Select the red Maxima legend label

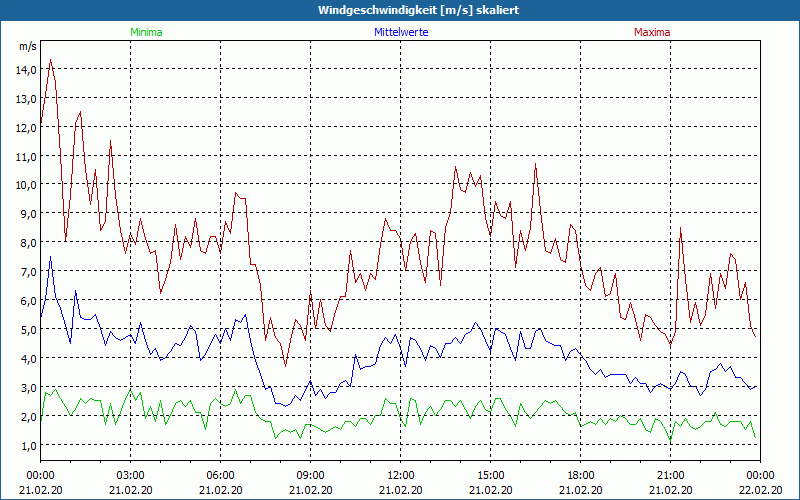652,32
